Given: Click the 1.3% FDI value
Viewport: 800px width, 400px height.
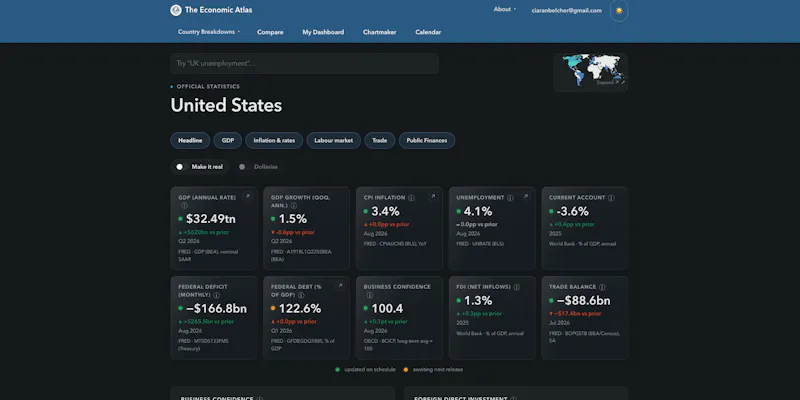Looking at the screenshot, I should pos(478,301).
